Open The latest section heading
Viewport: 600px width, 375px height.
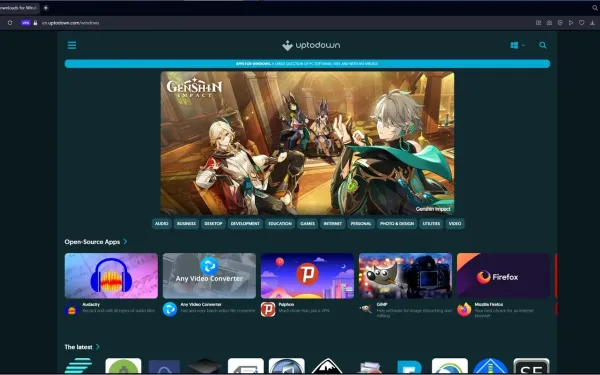pos(78,347)
